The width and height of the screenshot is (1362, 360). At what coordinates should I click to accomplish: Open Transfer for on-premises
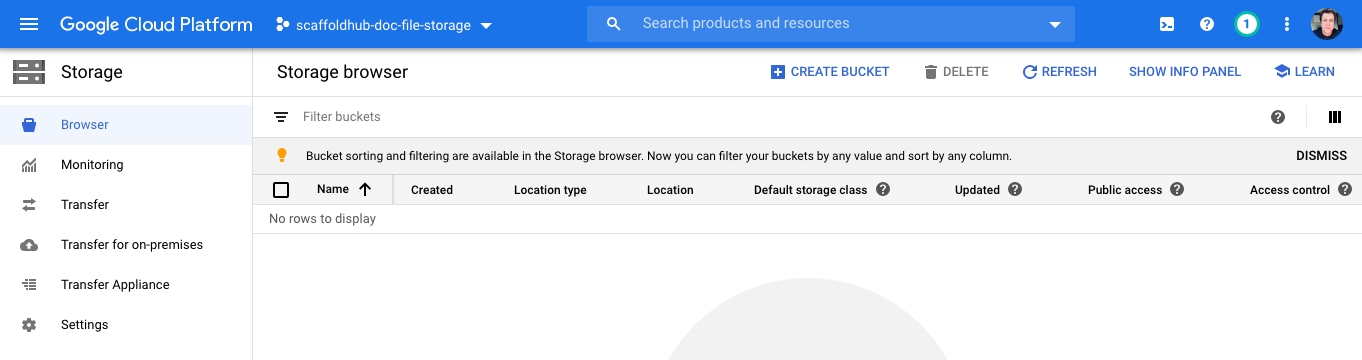[126, 245]
